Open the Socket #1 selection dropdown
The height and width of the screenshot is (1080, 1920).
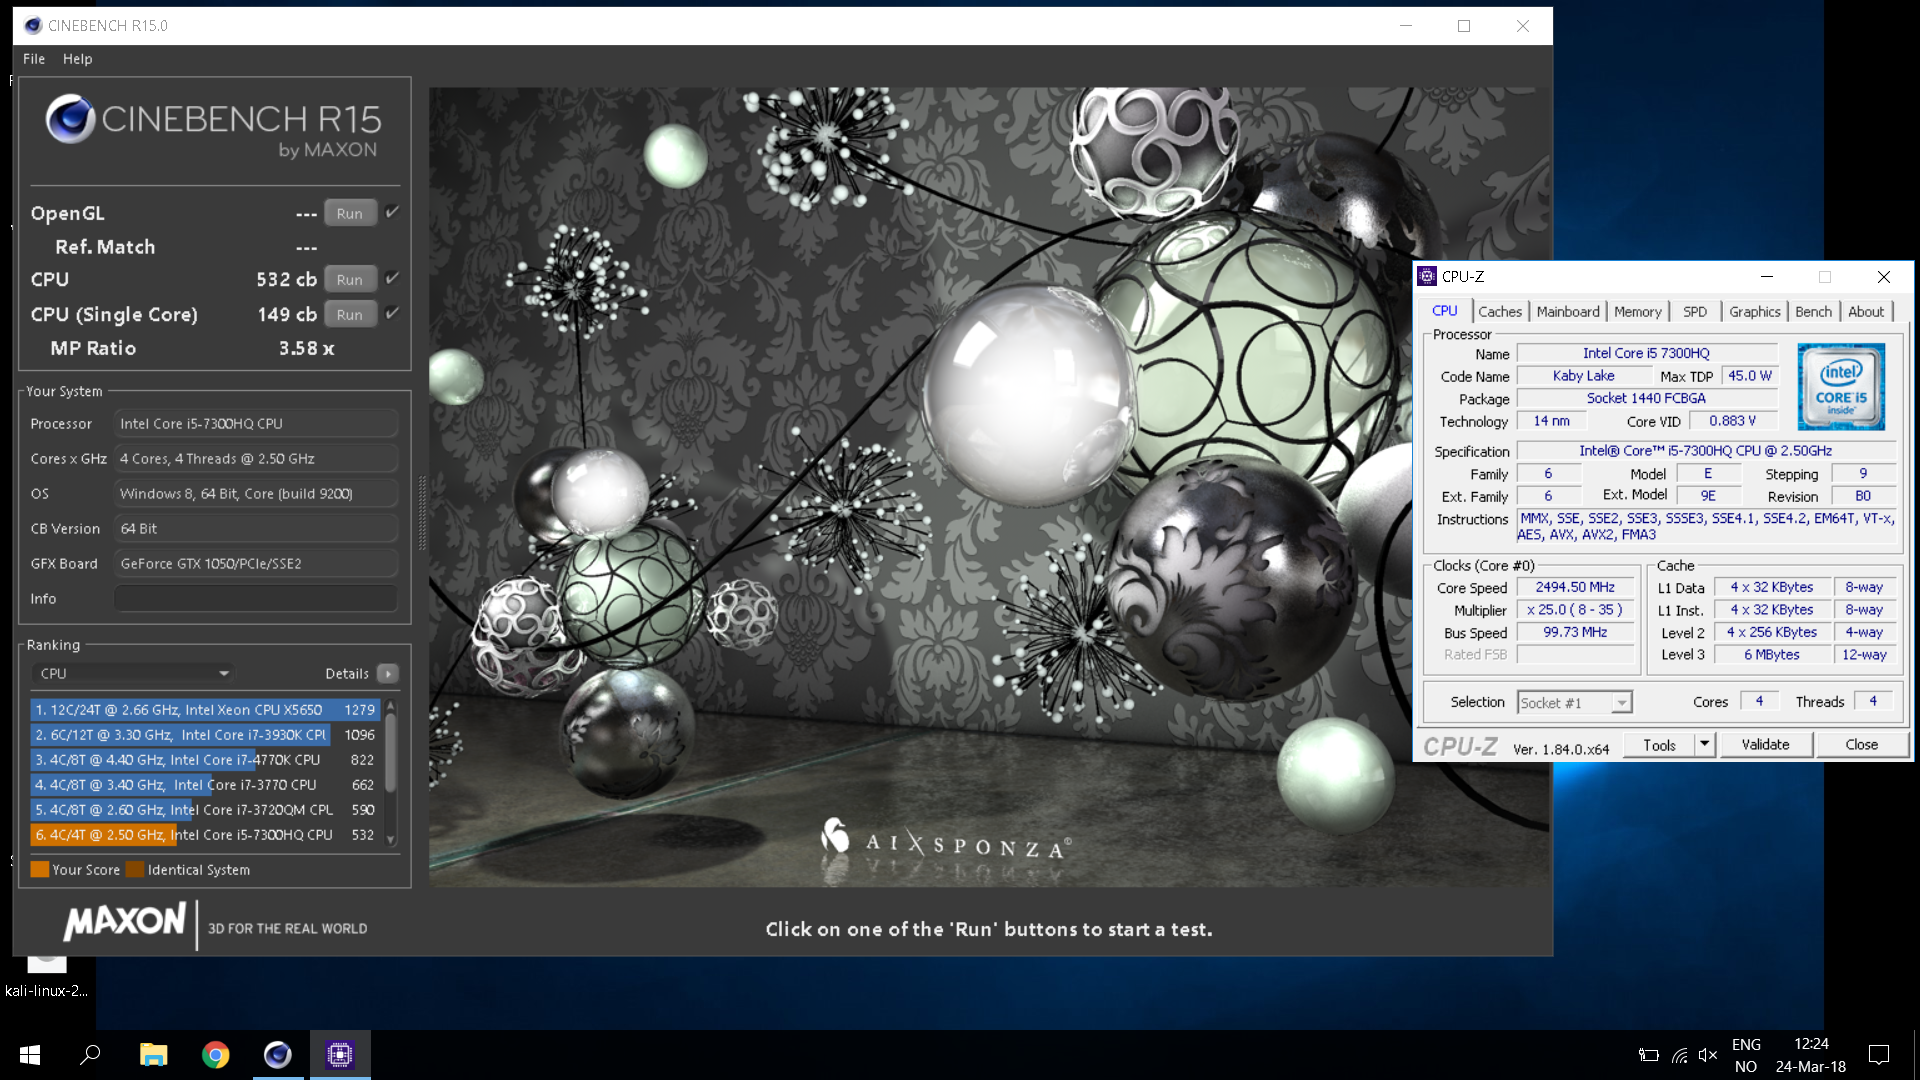[x=1575, y=703]
